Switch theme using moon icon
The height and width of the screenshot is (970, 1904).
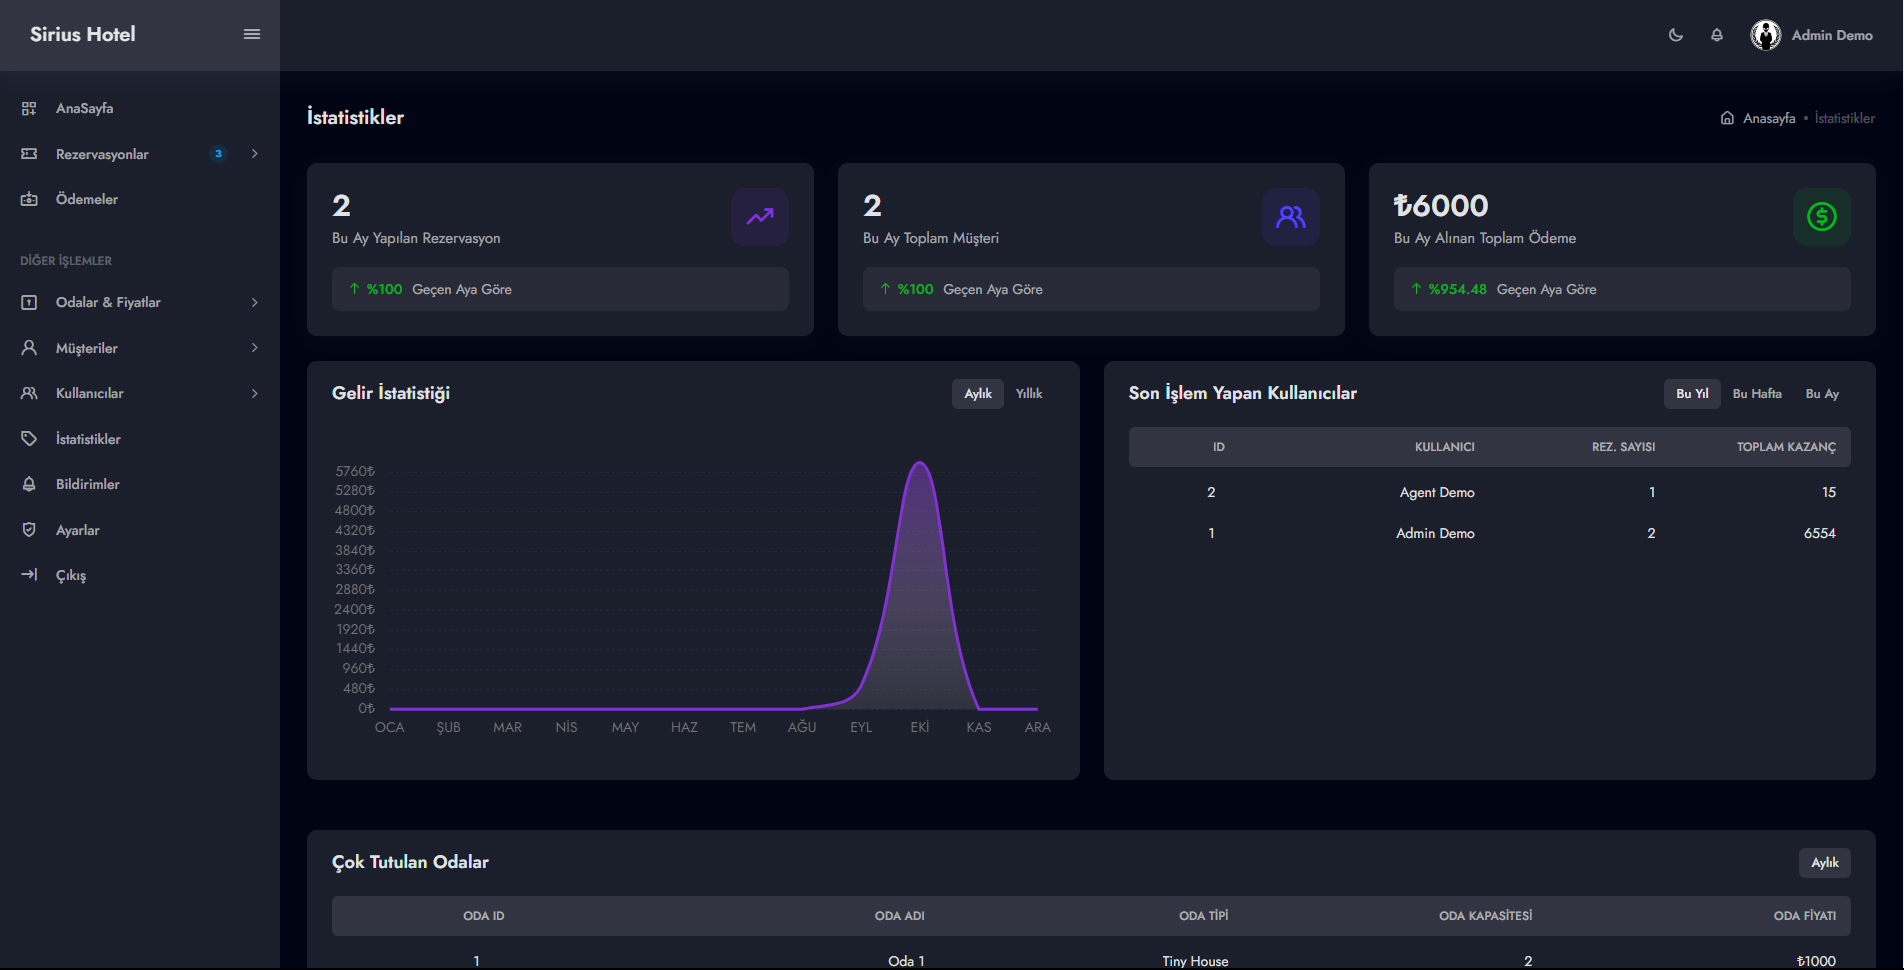1676,35
